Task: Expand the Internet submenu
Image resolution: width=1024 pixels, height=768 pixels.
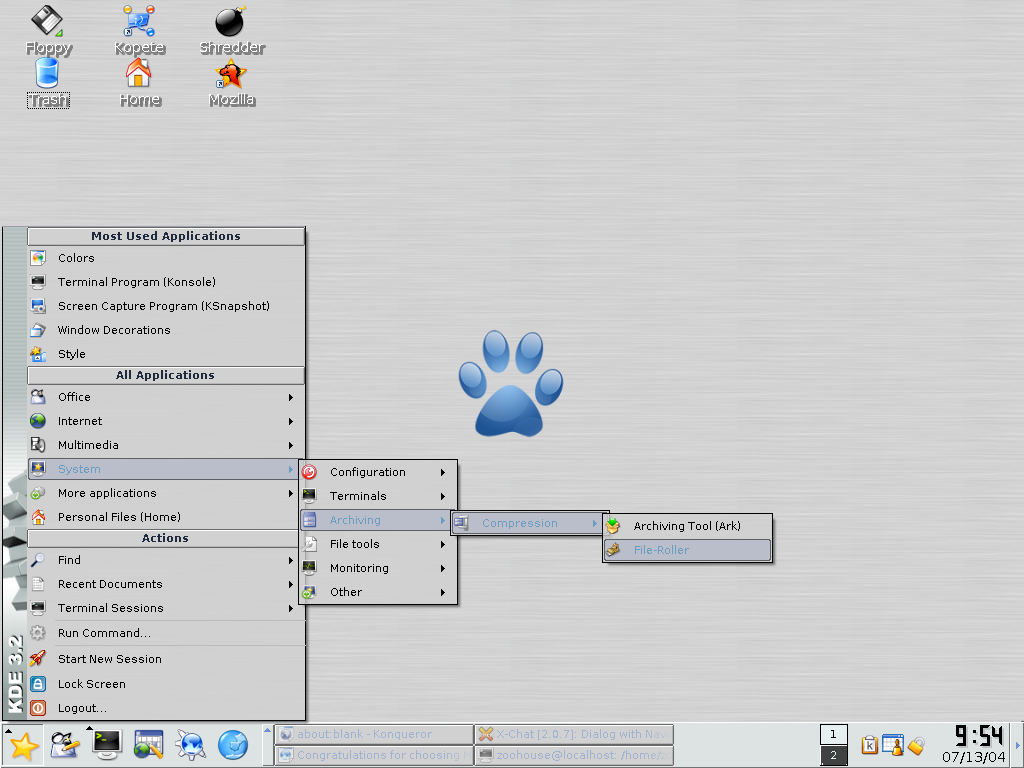Action: point(166,421)
